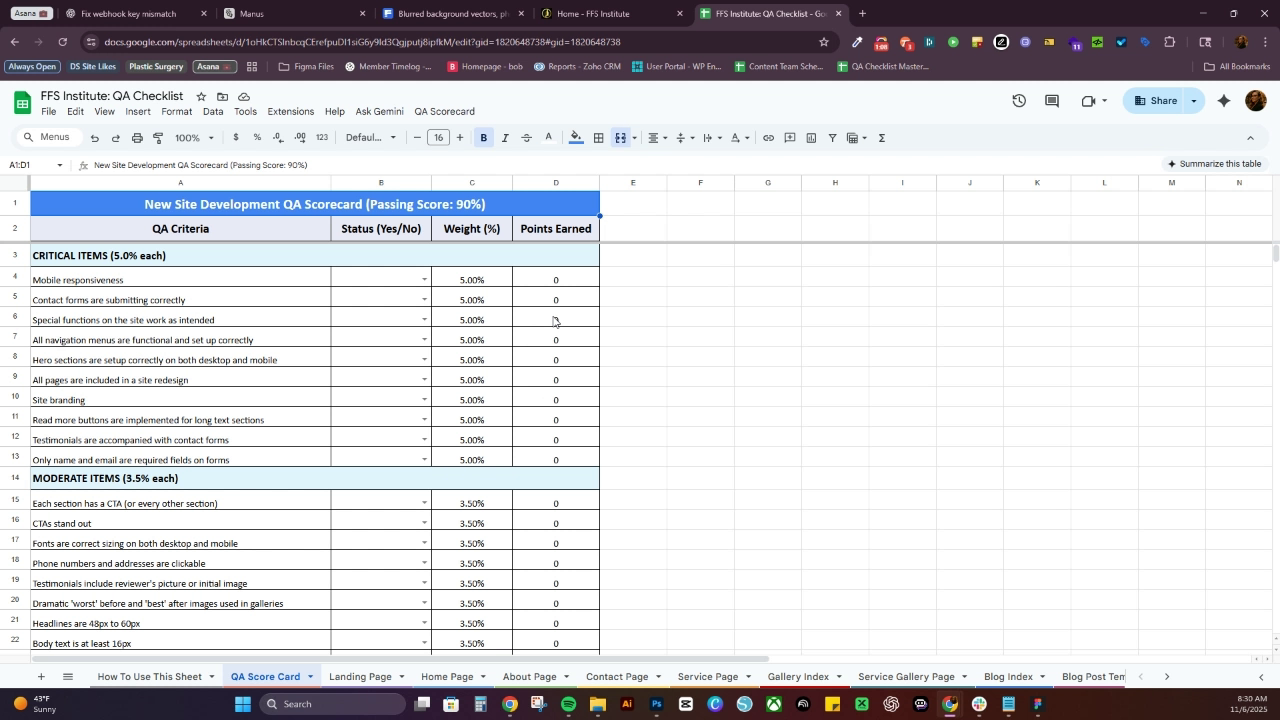Increase decimal places icon

pos(300,138)
